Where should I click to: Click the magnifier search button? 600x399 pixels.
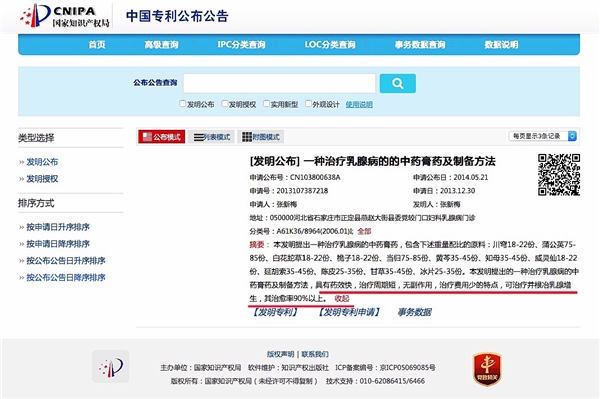[x=398, y=83]
